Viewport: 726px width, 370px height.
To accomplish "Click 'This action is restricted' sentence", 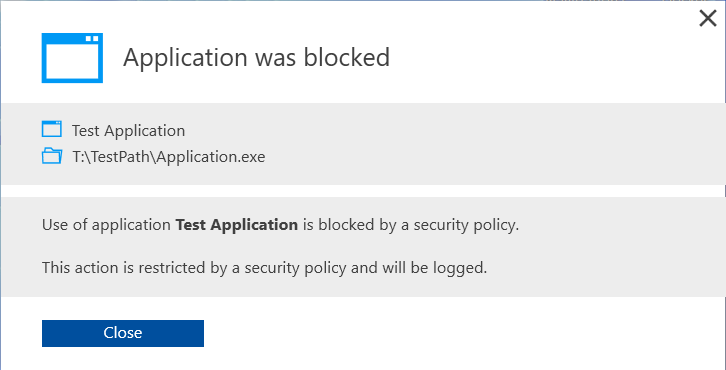I will pyautogui.click(x=264, y=268).
